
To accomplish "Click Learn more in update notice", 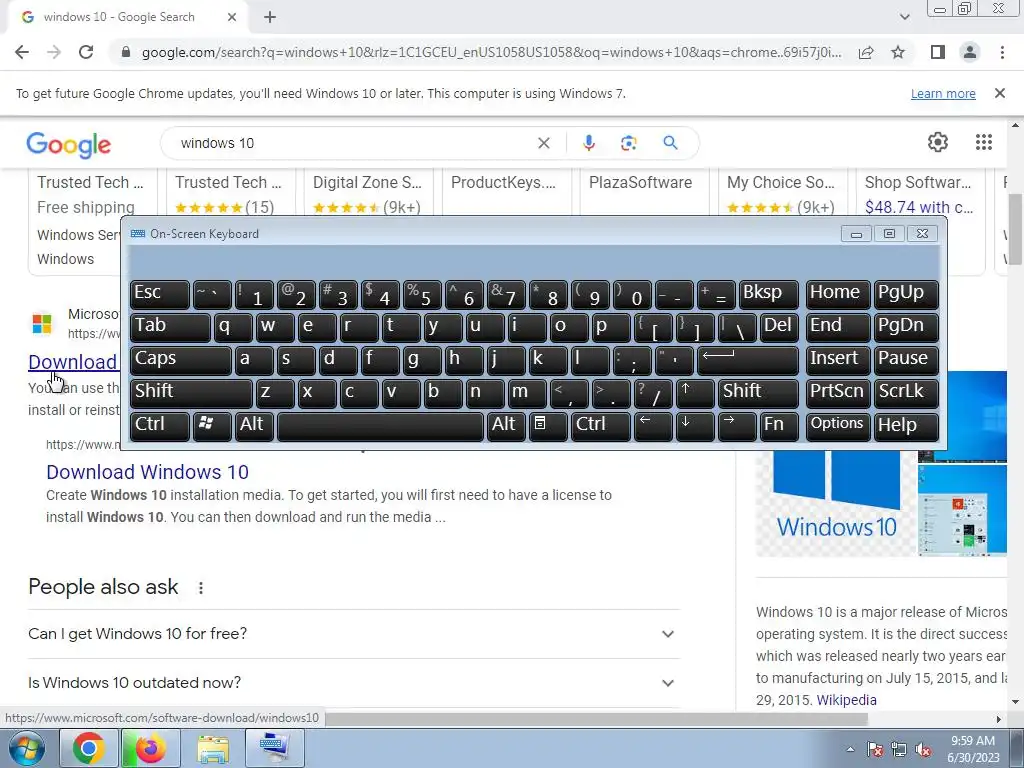I will [943, 93].
